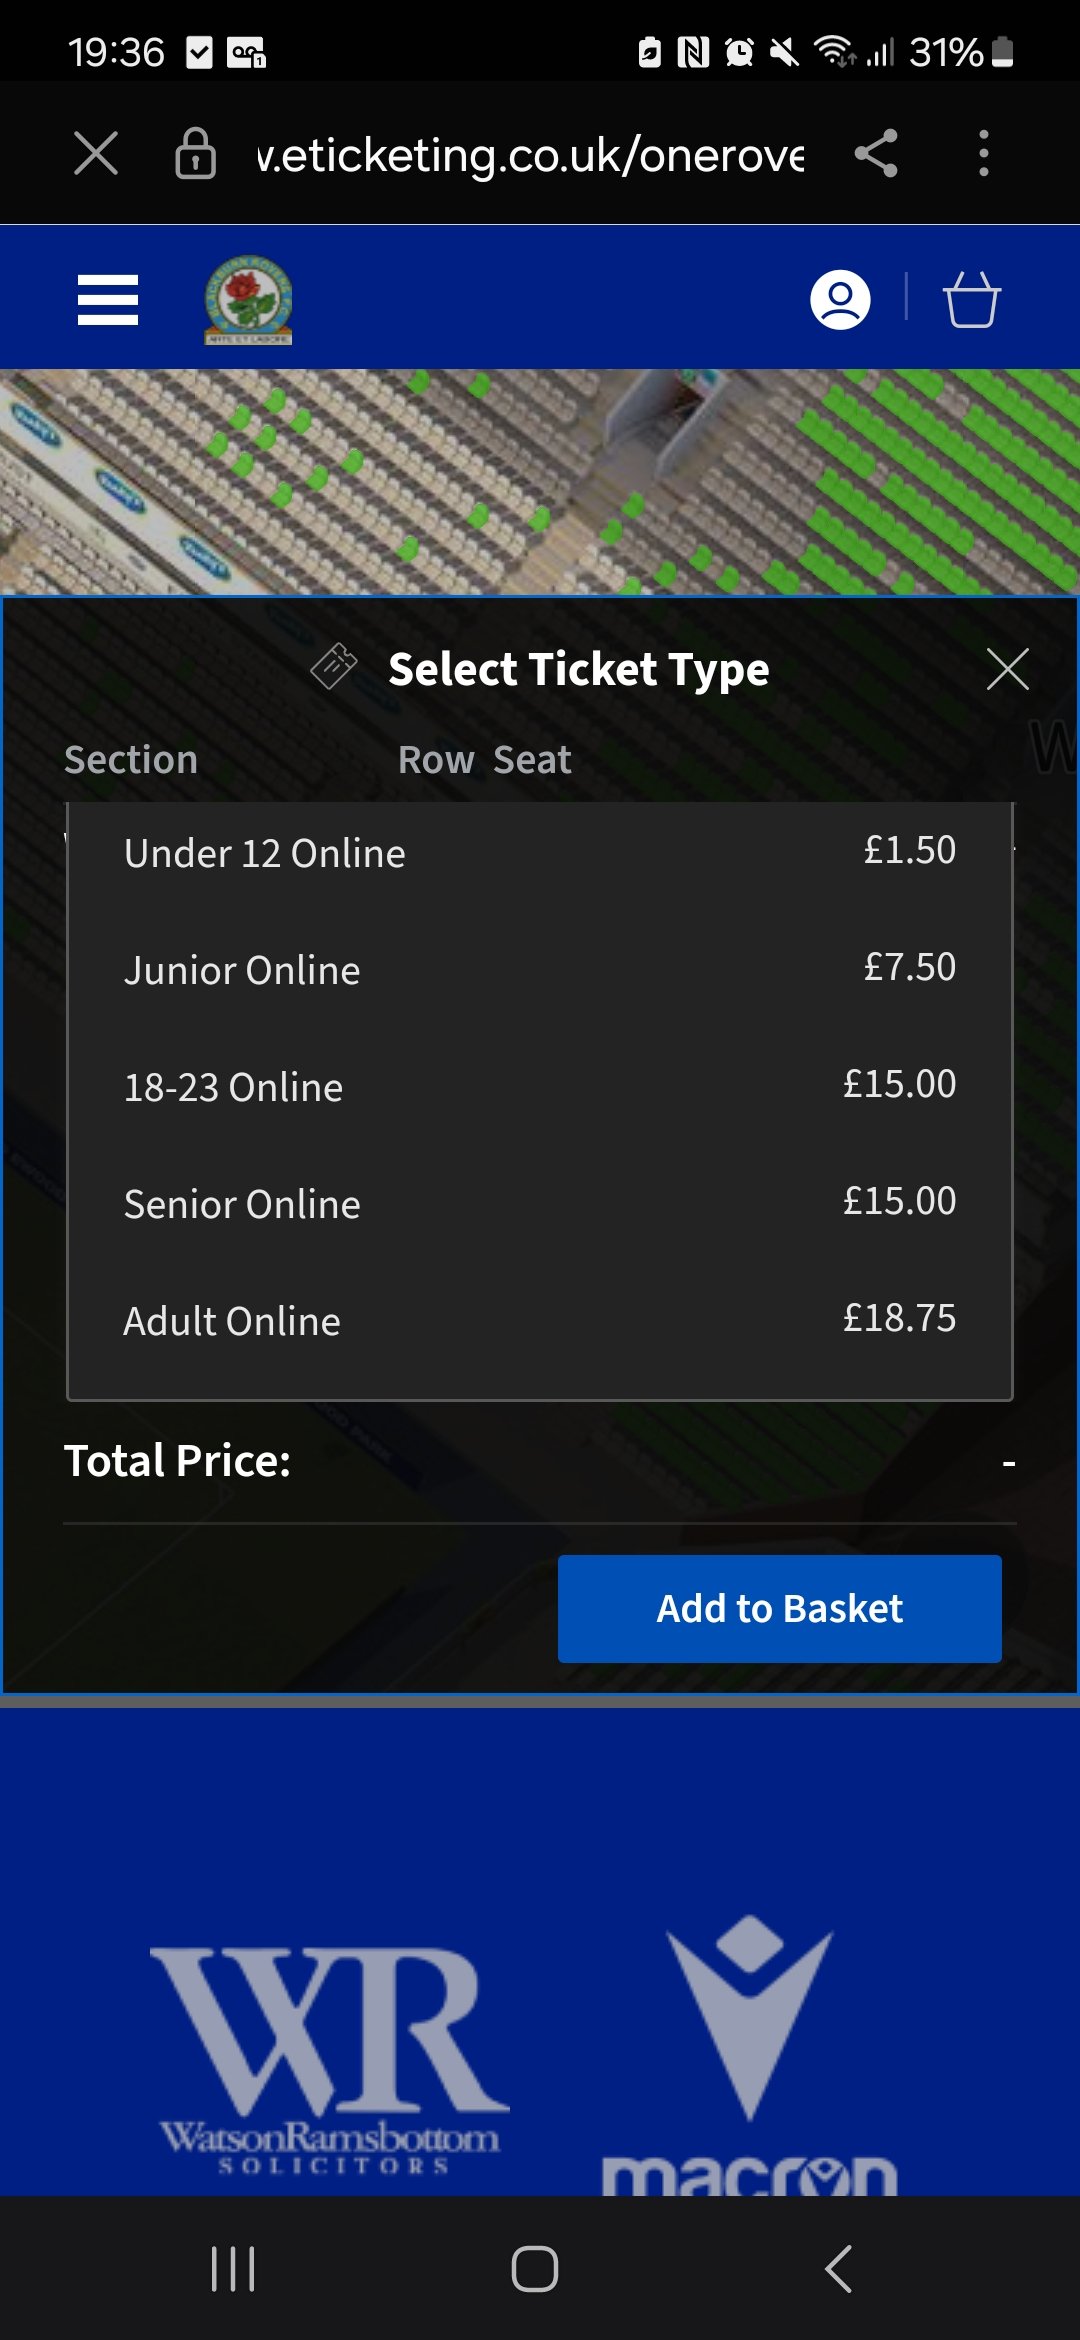Choose Junior Online £7.50 ticket
1080x2340 pixels.
[540, 970]
